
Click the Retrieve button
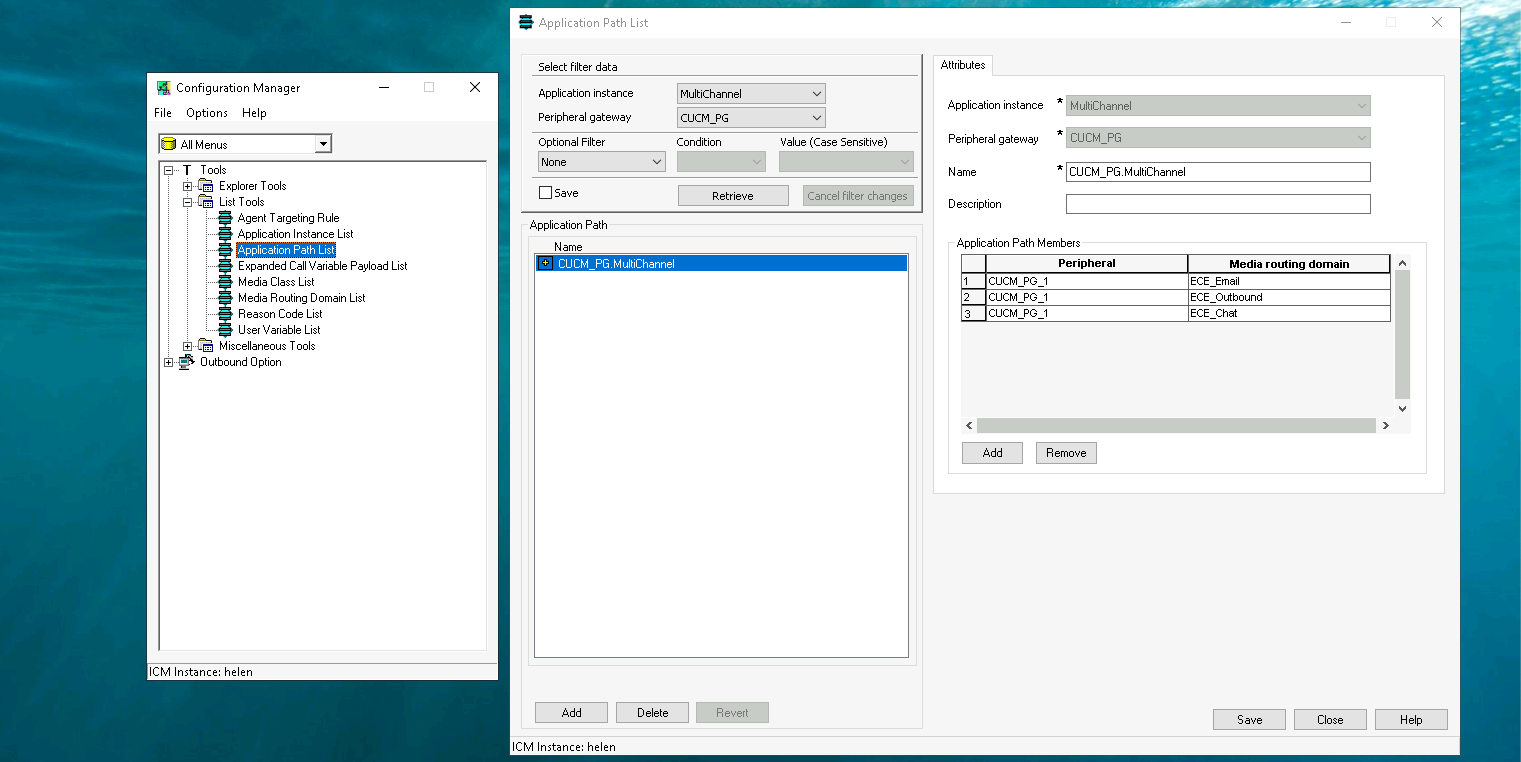(x=732, y=196)
